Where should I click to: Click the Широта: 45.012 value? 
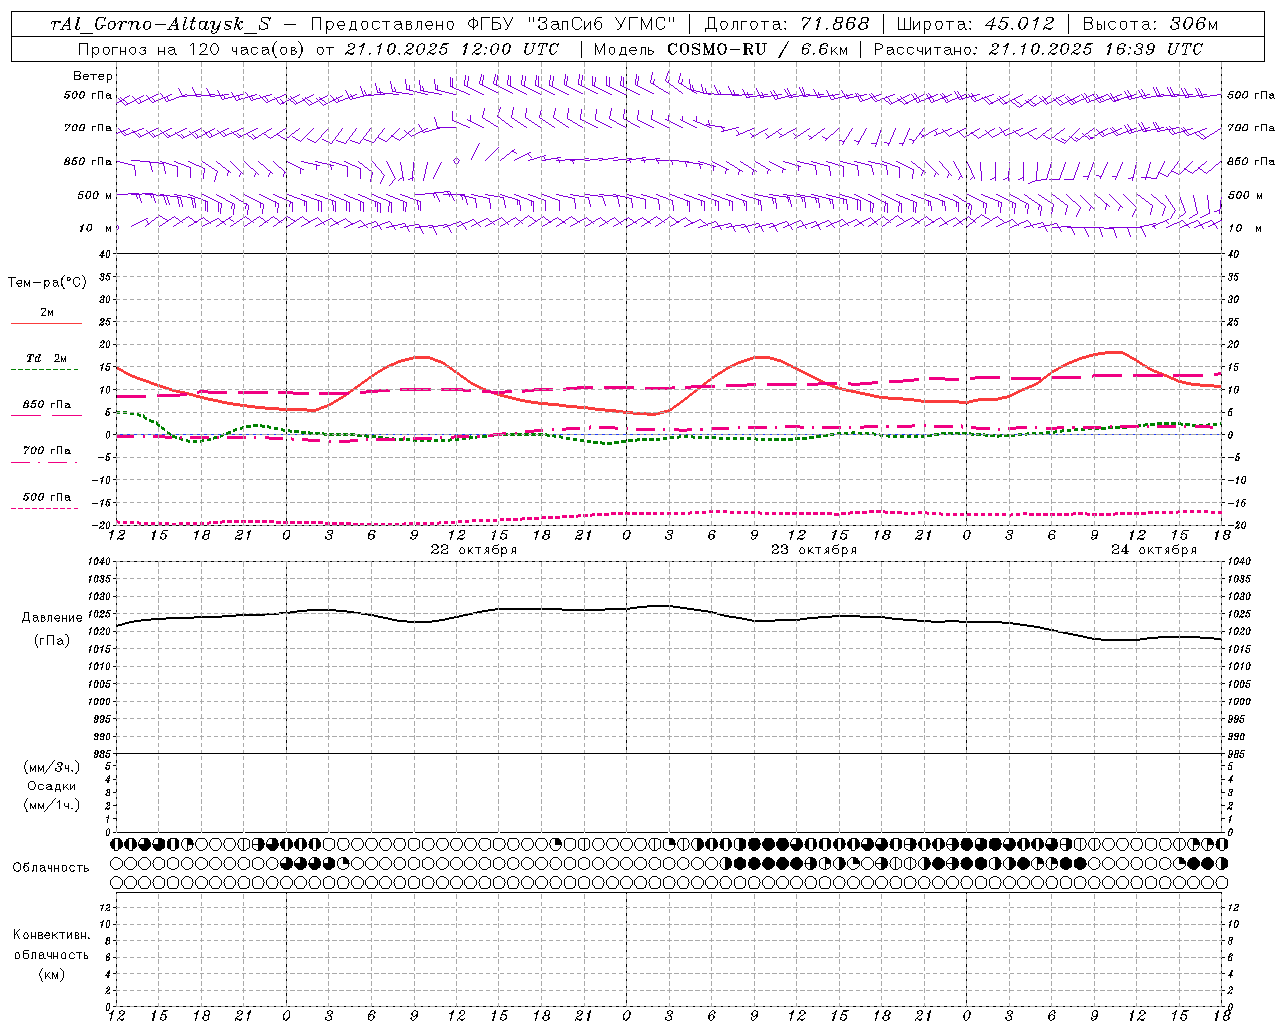975,24
